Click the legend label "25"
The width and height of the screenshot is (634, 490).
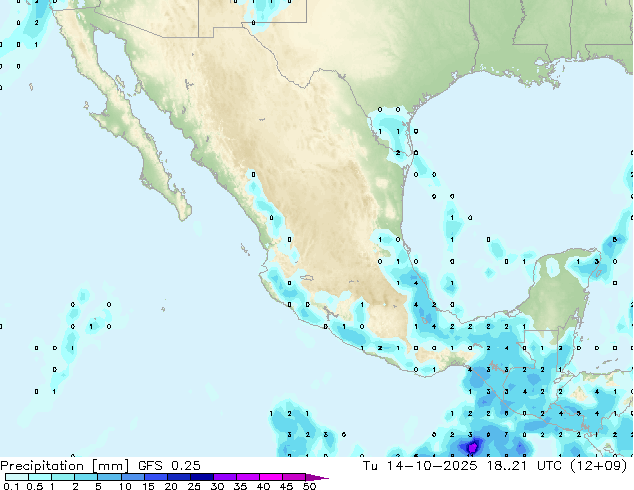[194, 486]
